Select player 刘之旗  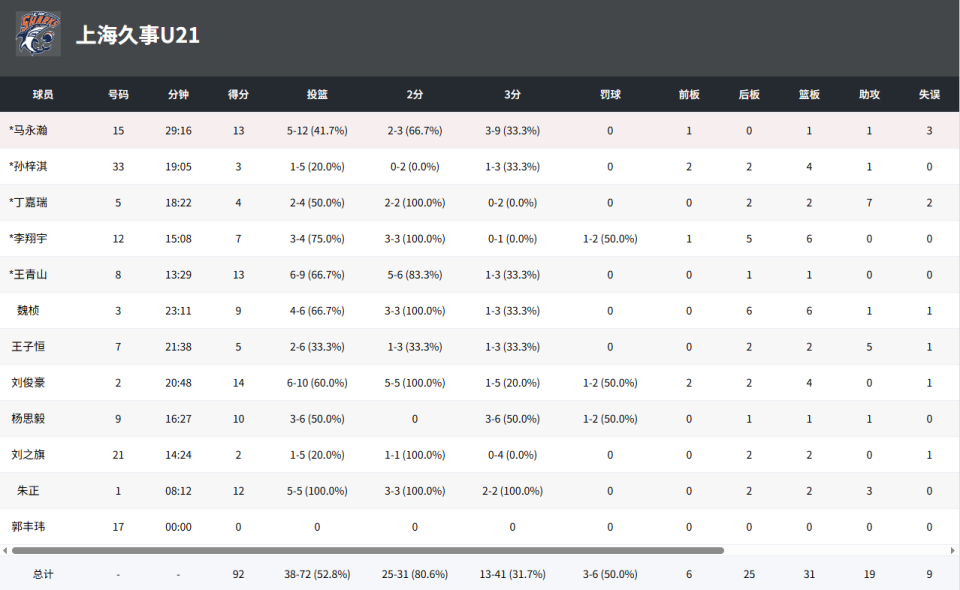(x=28, y=455)
